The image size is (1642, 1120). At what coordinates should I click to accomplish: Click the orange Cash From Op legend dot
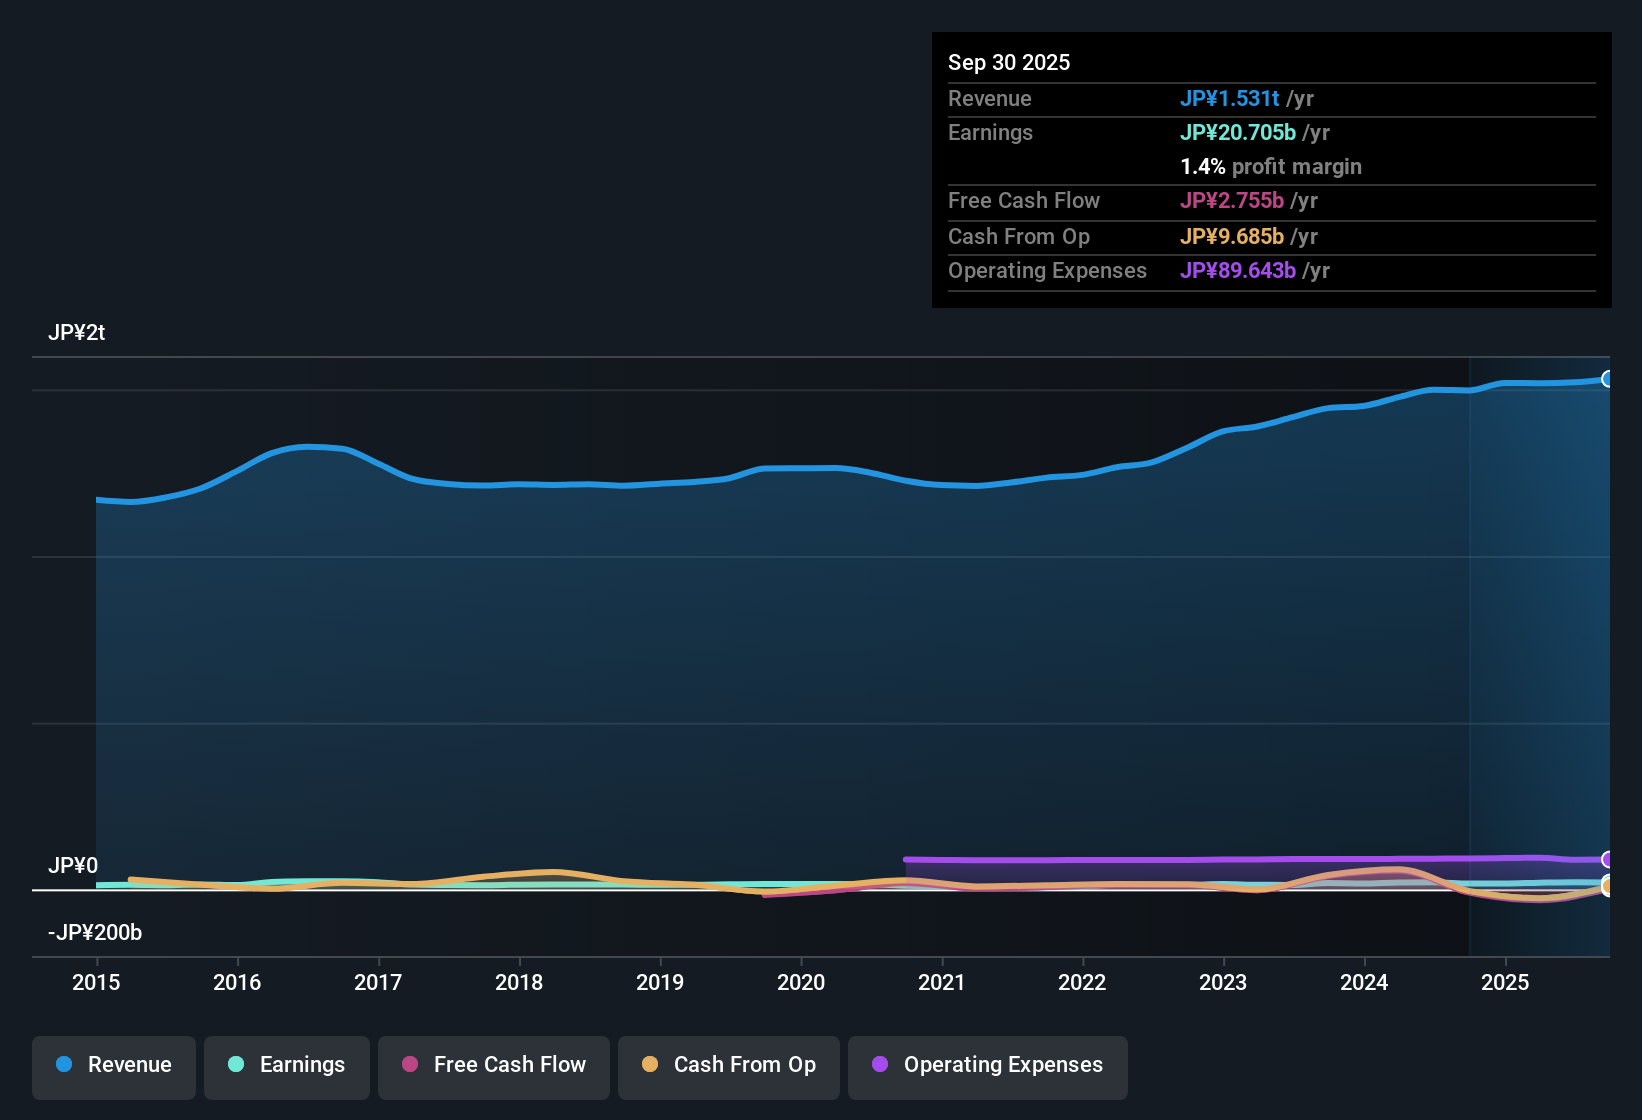649,1065
